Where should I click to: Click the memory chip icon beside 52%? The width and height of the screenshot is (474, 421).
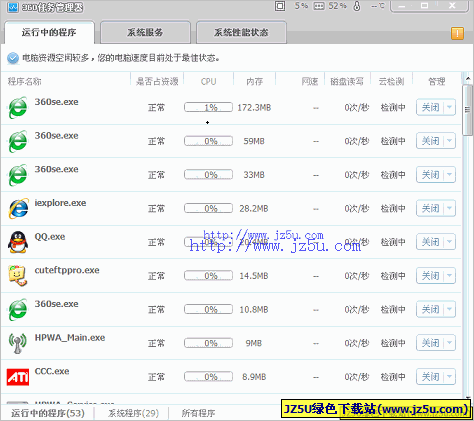(319, 6)
